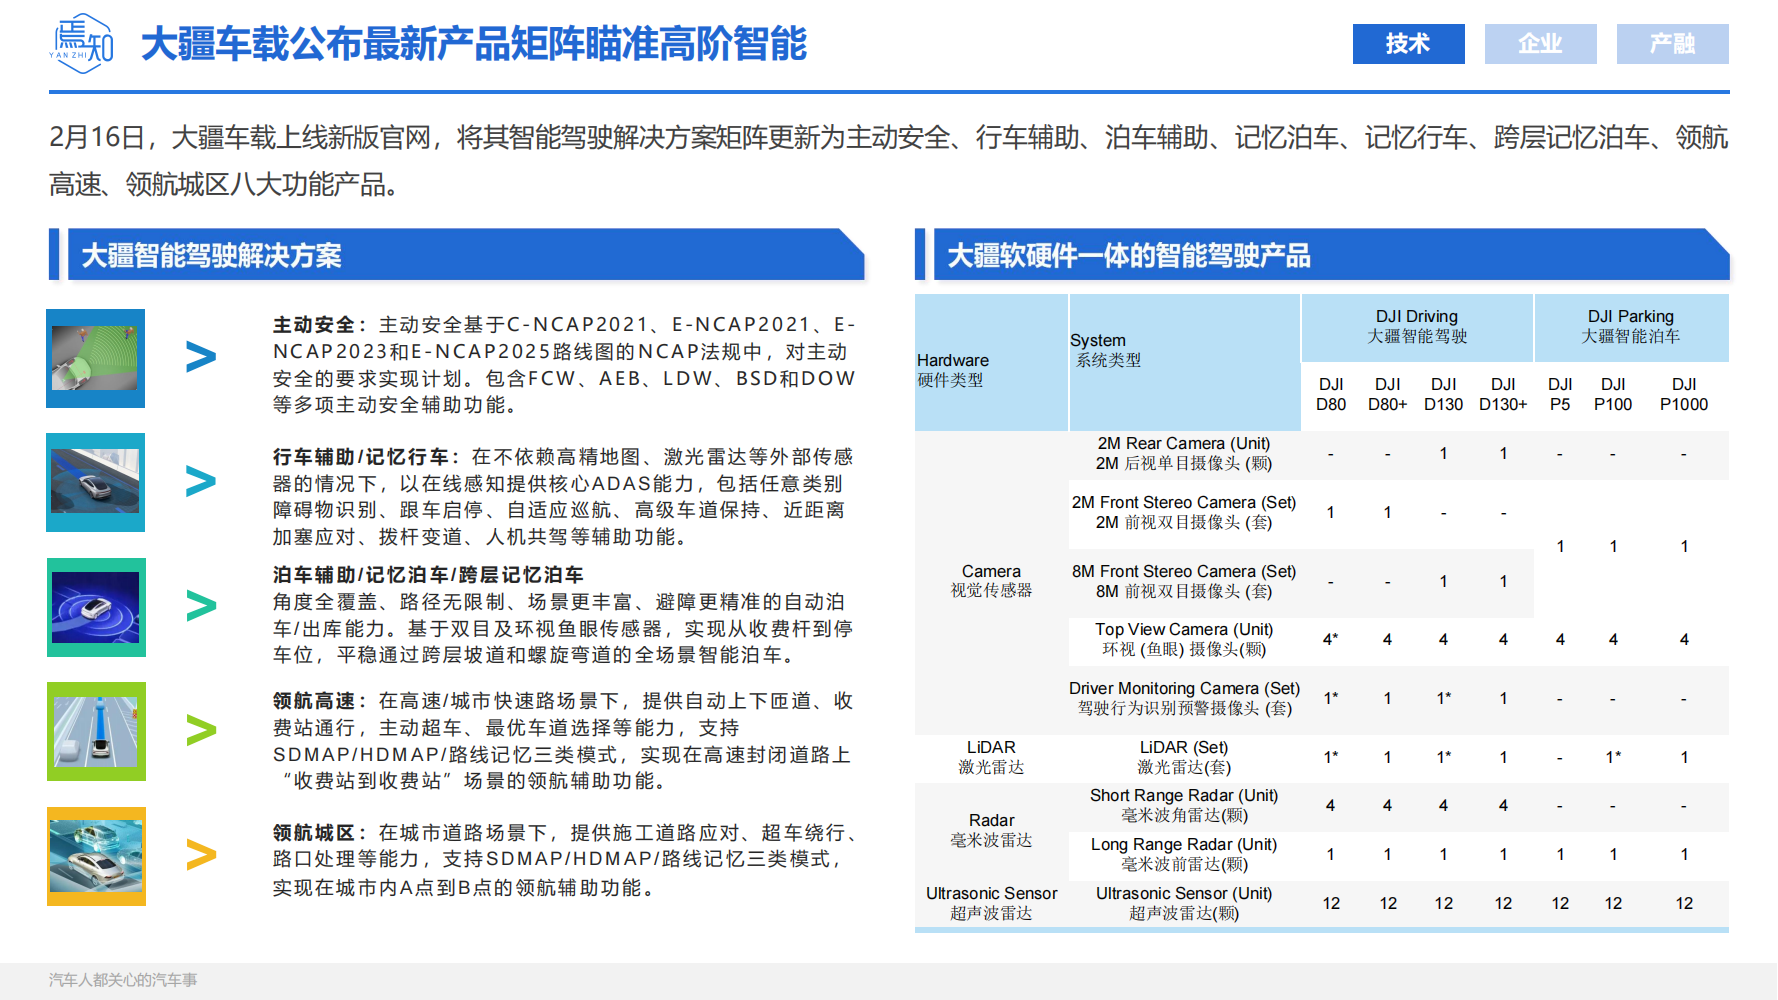The height and width of the screenshot is (1000, 1778).
Task: Open the 主动安全 radar-scan thumbnail
Action: (x=96, y=358)
